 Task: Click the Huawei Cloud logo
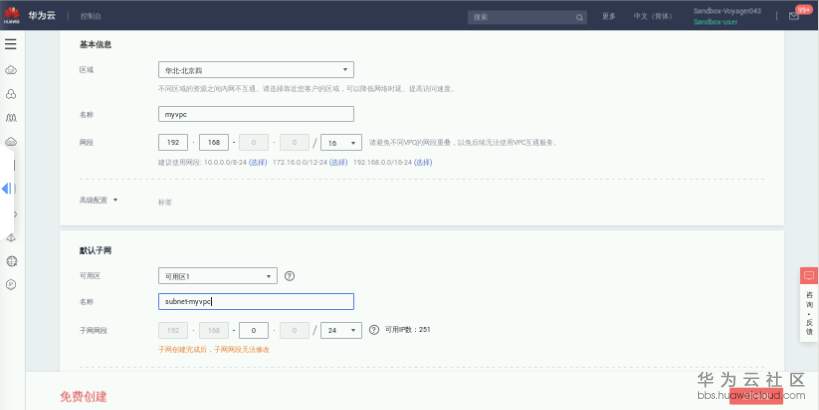point(11,15)
